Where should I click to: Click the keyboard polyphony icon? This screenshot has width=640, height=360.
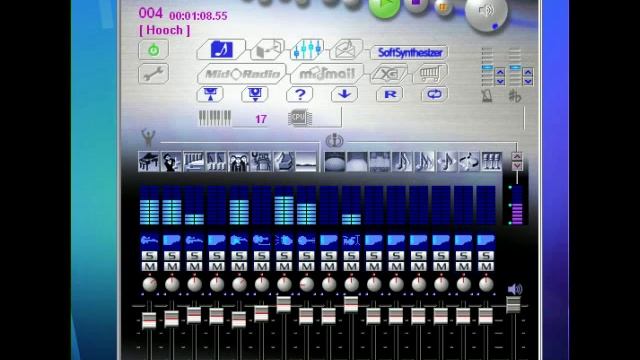pyautogui.click(x=215, y=118)
